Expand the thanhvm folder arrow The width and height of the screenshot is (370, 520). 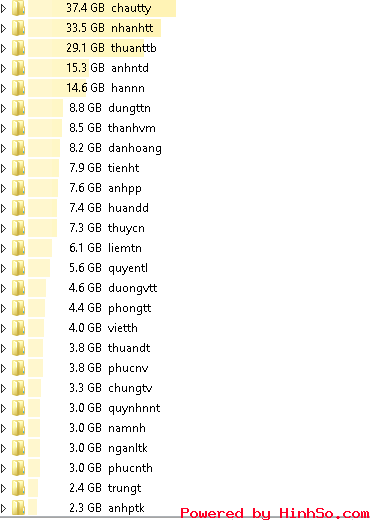4,128
